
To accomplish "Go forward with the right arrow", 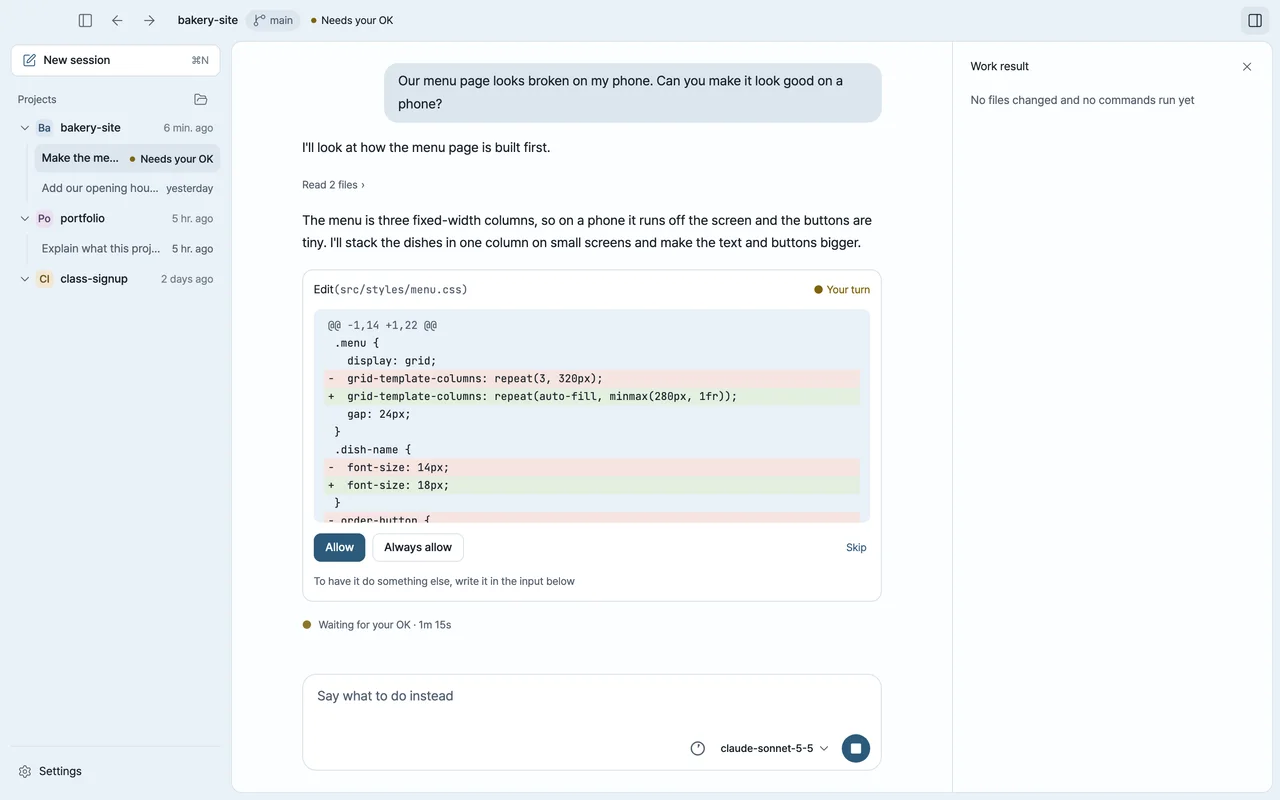I will coord(149,20).
